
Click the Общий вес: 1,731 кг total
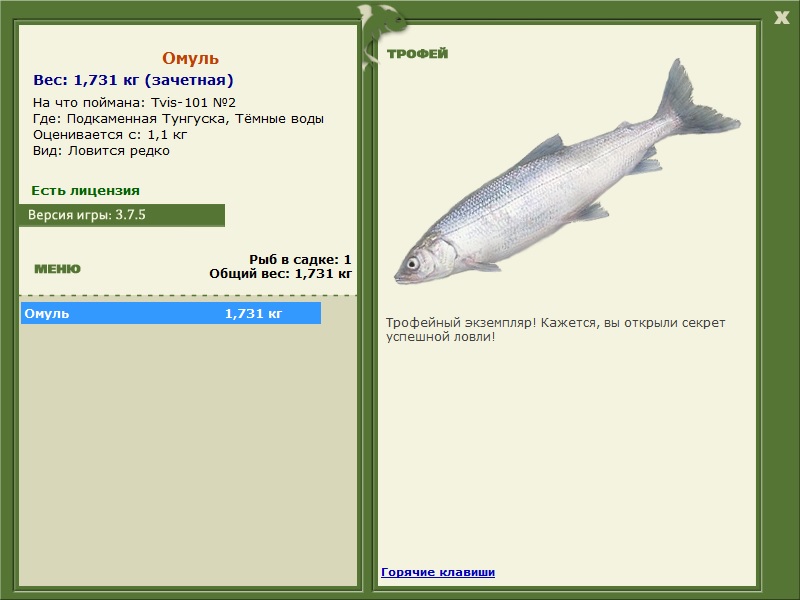(281, 273)
